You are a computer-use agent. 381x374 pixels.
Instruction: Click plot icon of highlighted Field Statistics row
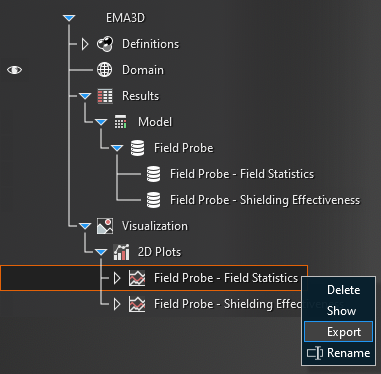tap(137, 278)
